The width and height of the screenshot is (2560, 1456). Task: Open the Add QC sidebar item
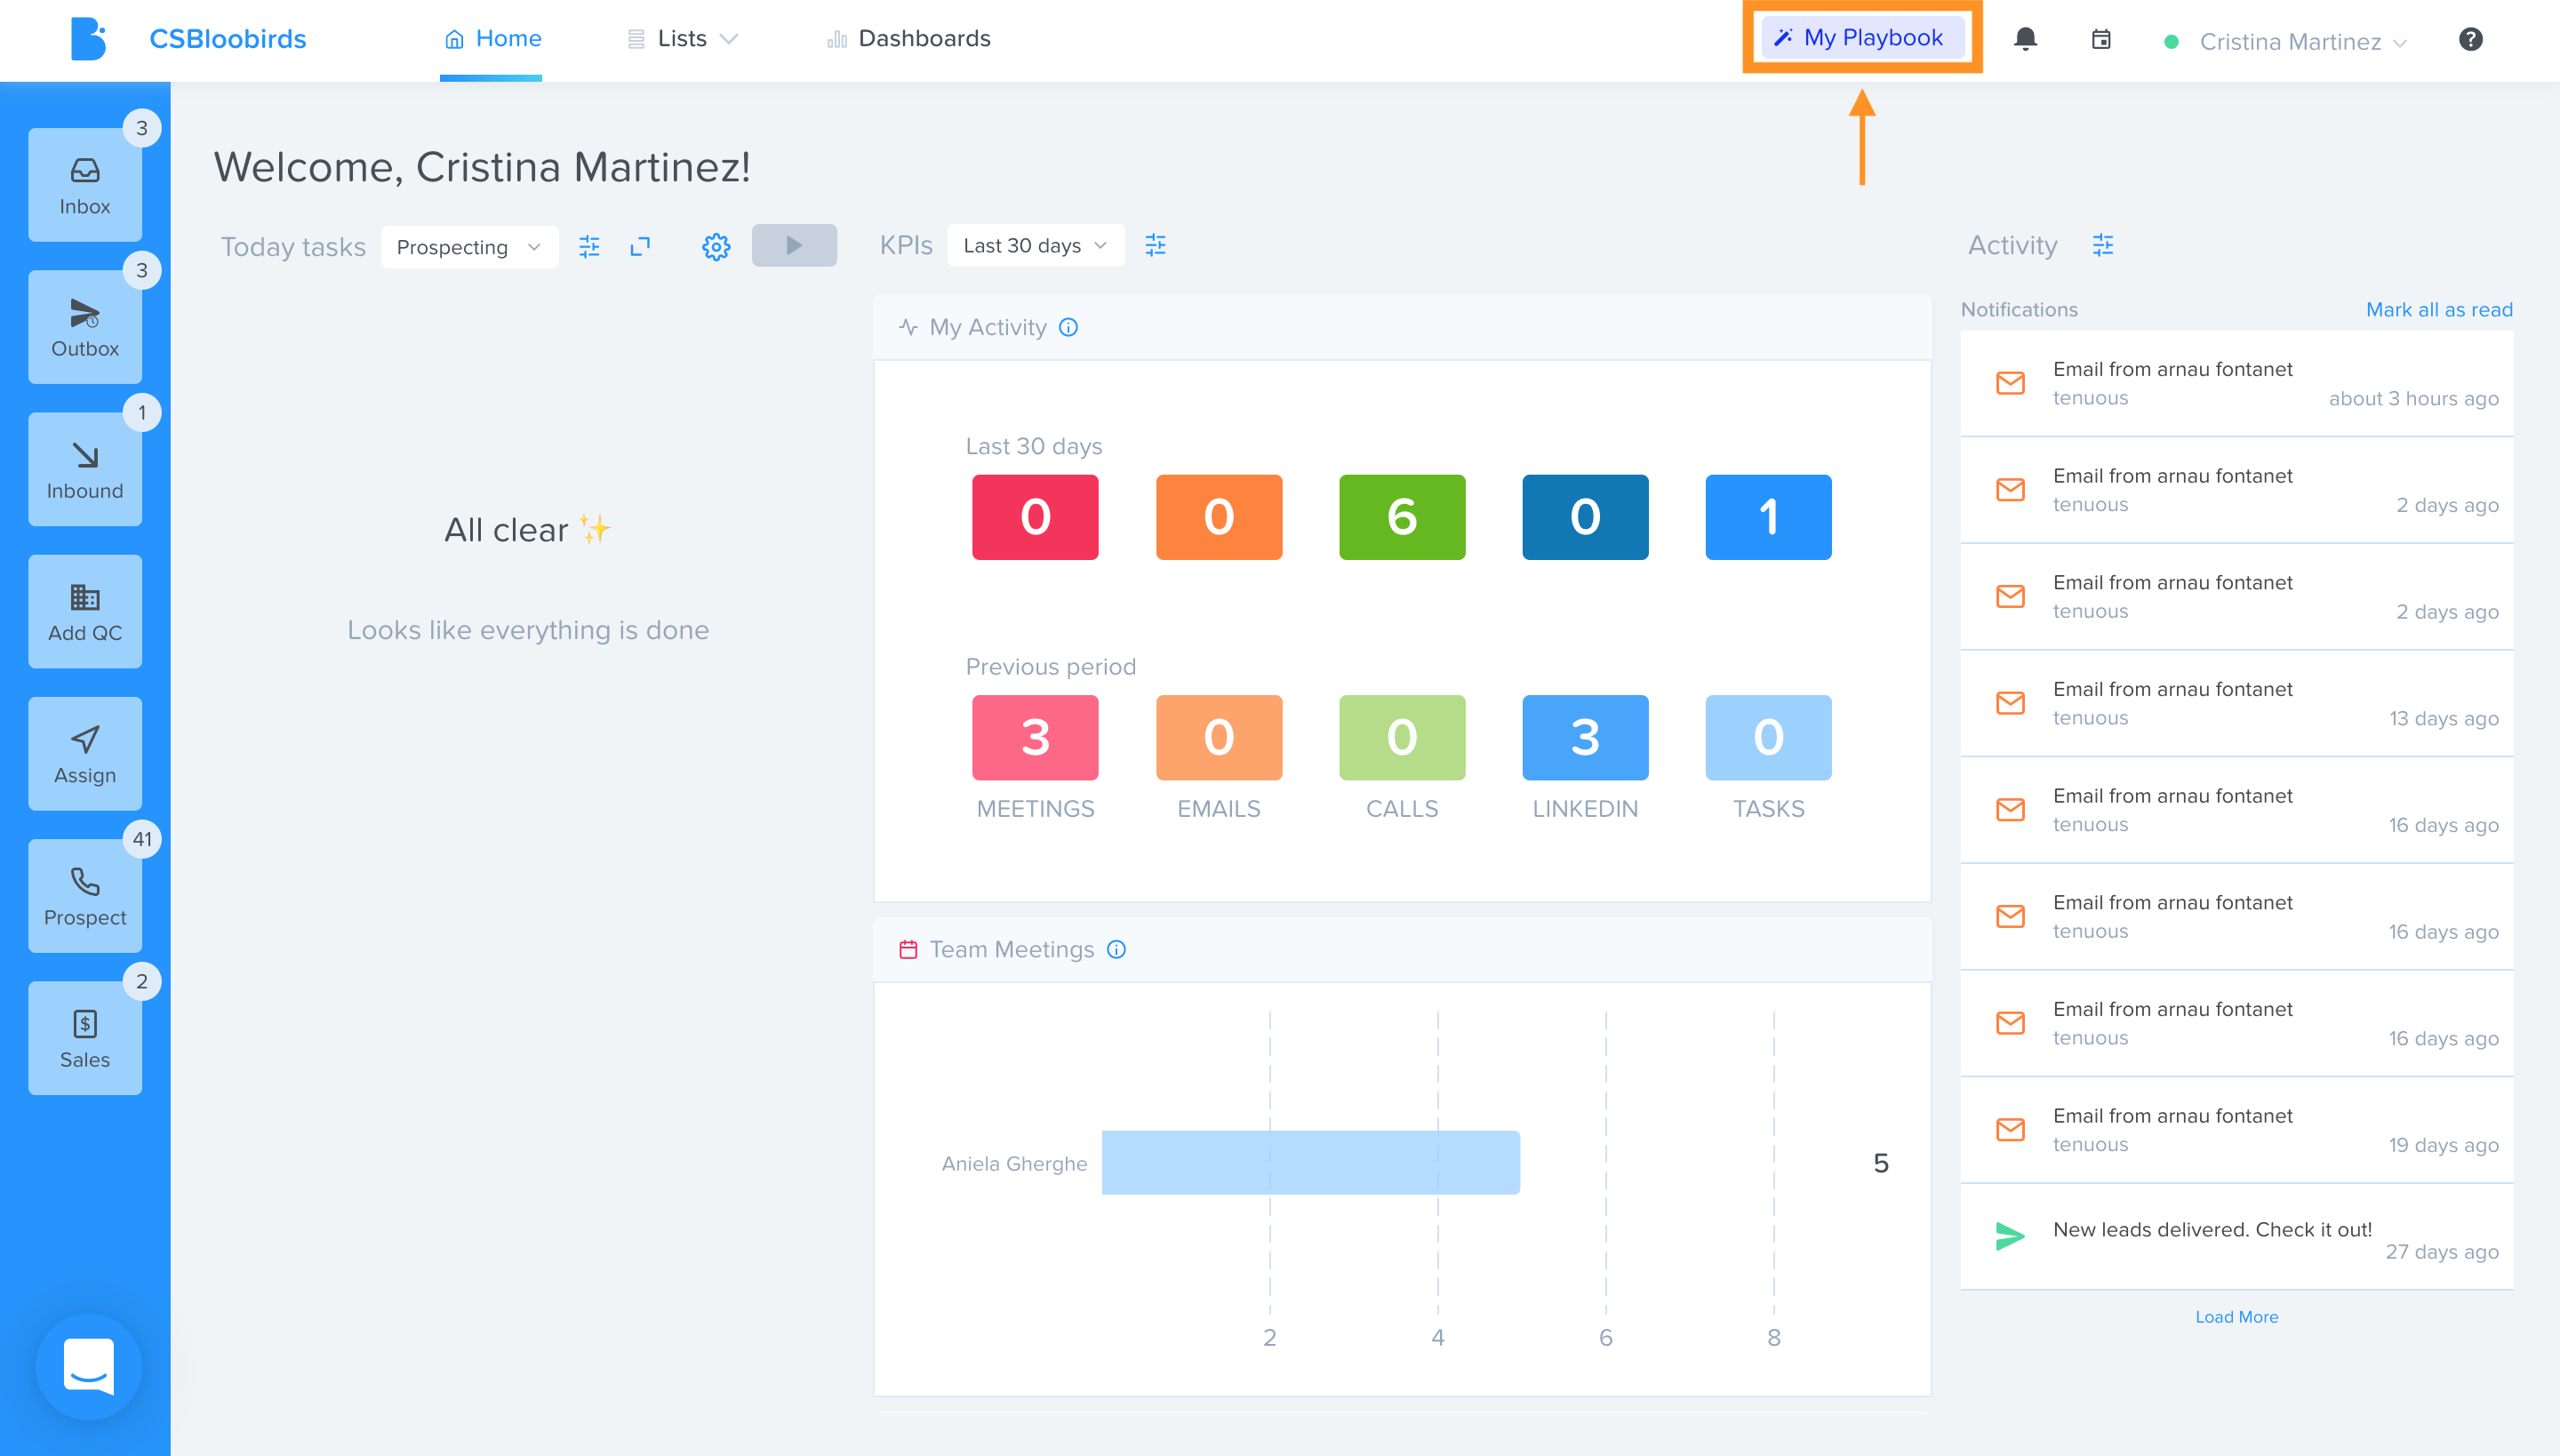pyautogui.click(x=85, y=611)
